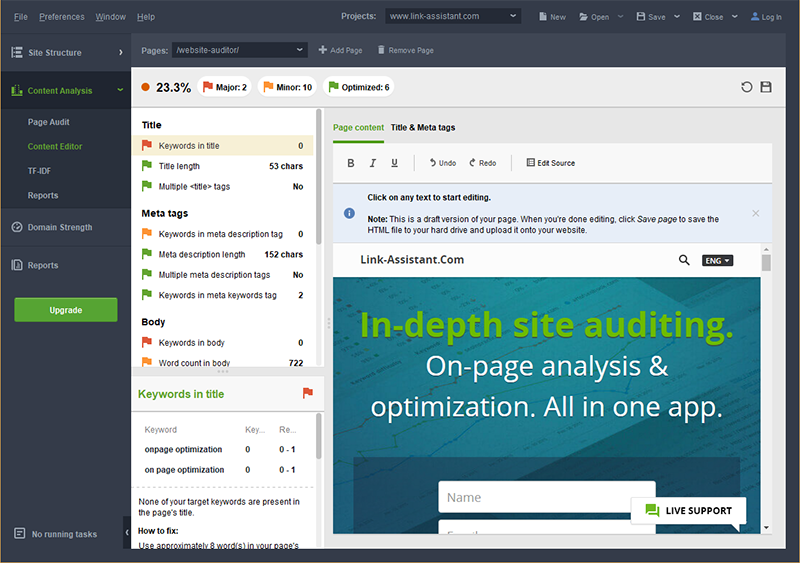Select the Meta description length row
This screenshot has height=563, width=800.
223,254
